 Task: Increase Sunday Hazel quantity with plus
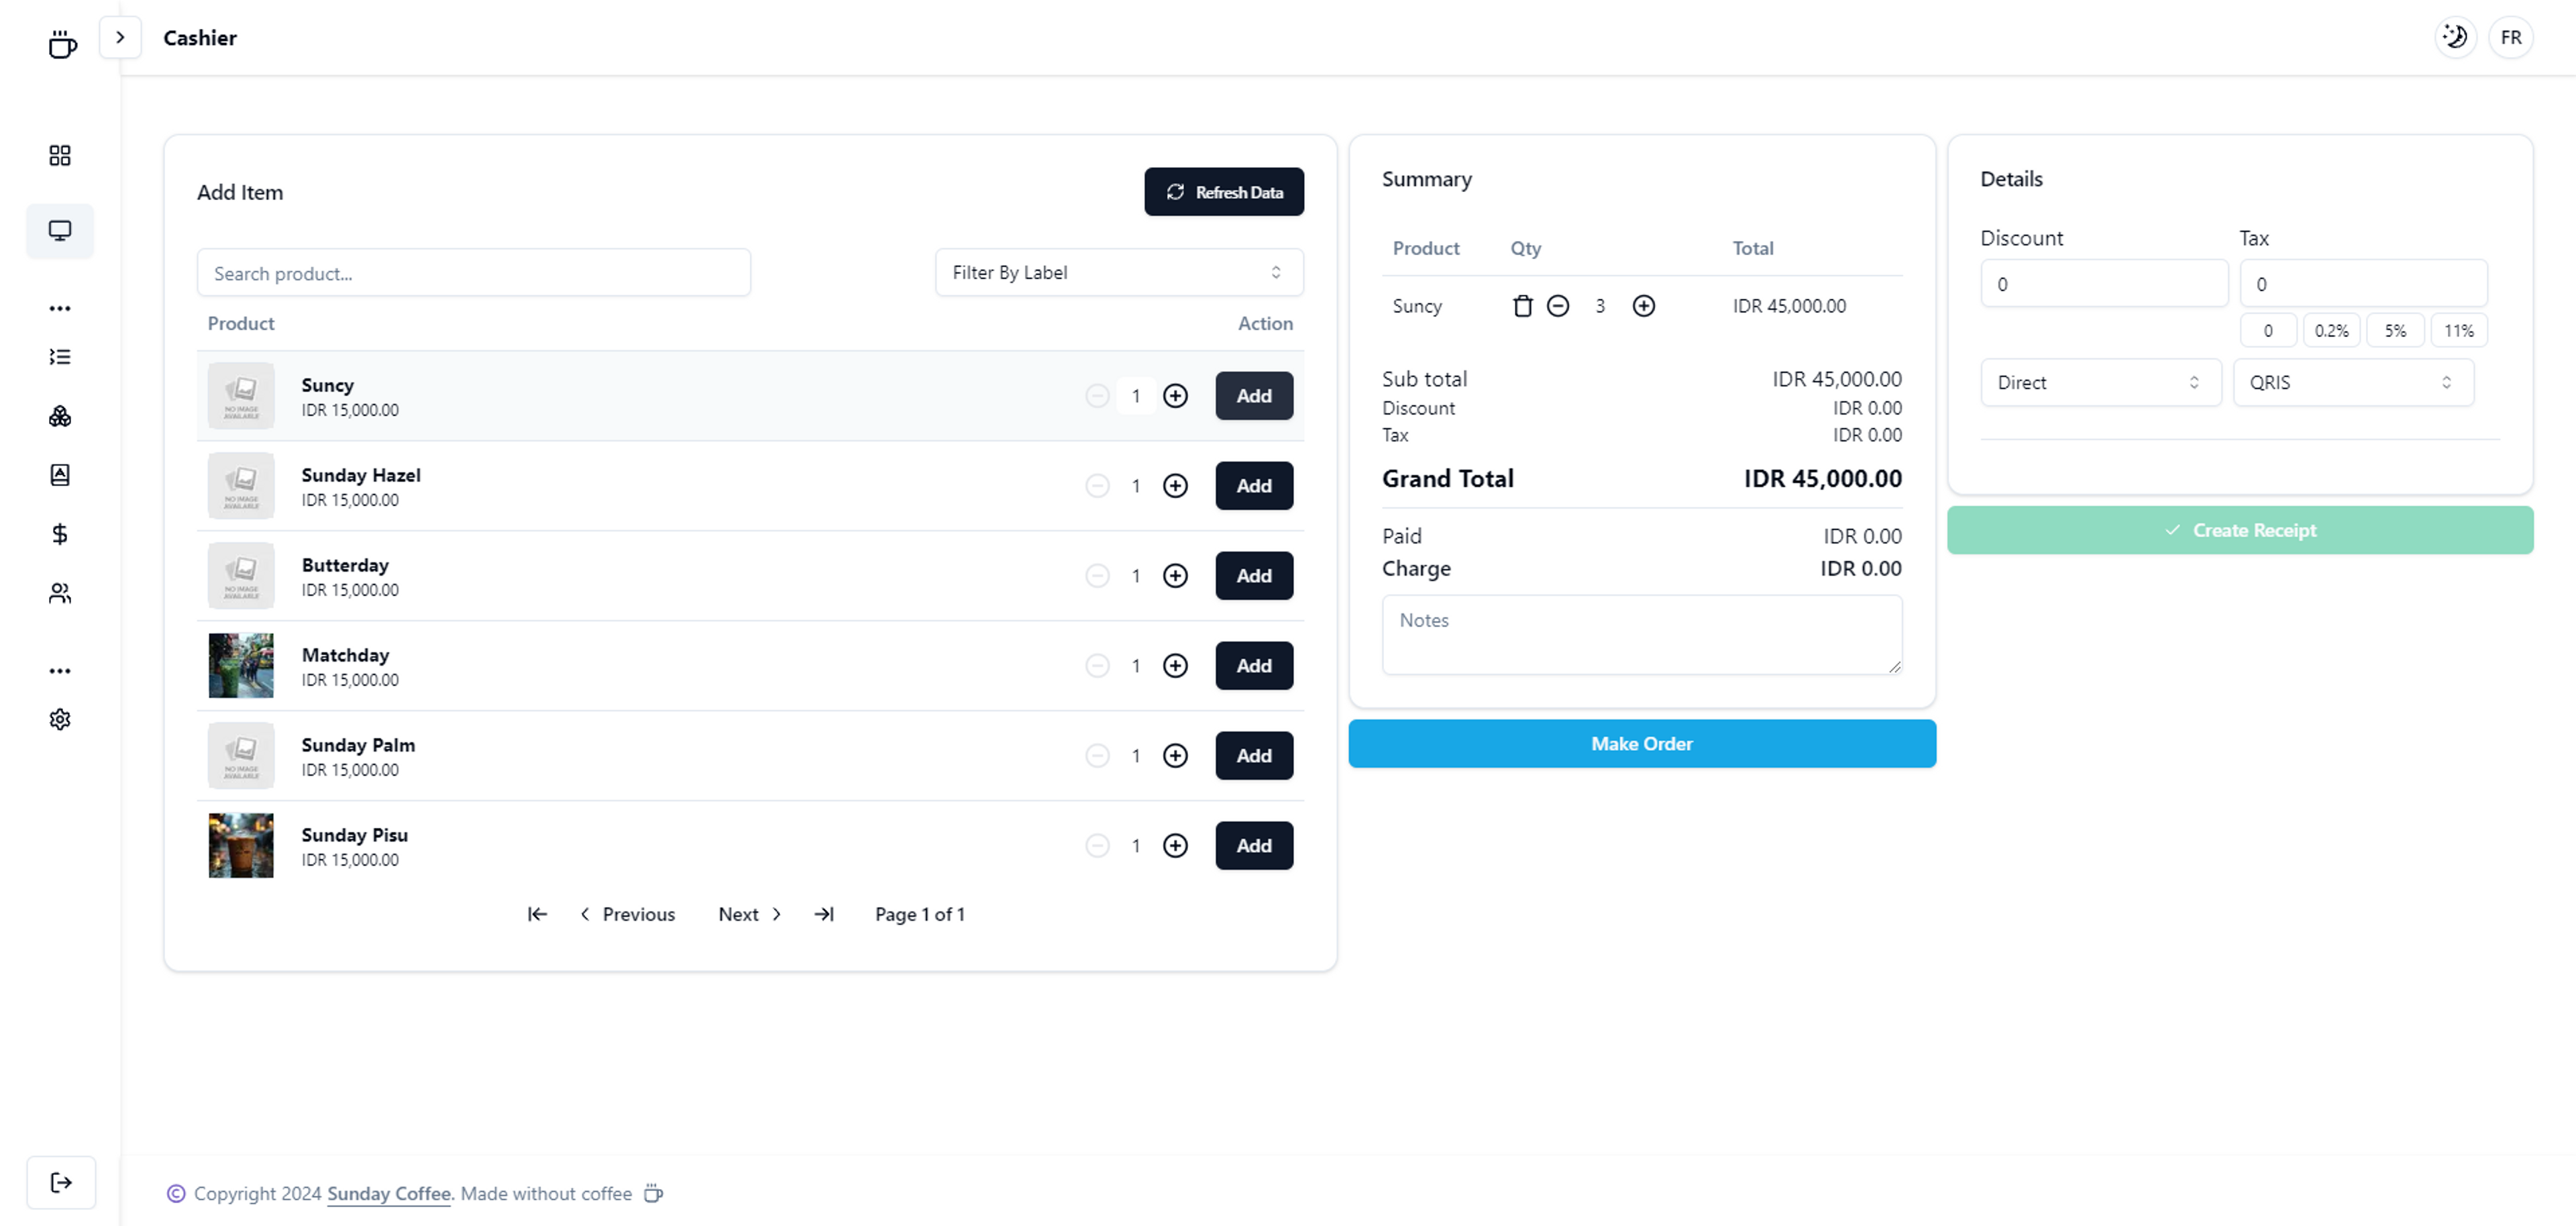coord(1175,486)
